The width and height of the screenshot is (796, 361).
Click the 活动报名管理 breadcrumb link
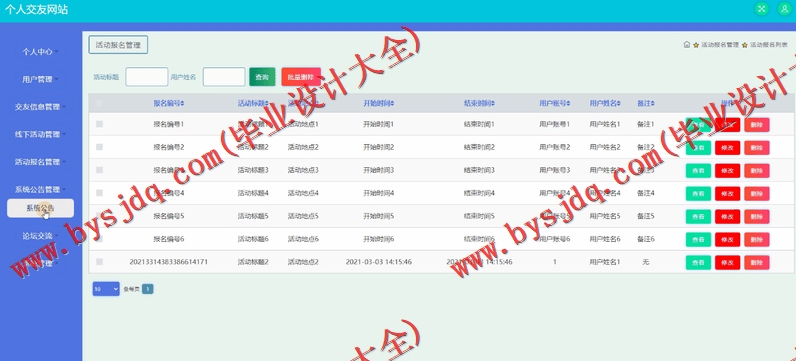tap(720, 45)
